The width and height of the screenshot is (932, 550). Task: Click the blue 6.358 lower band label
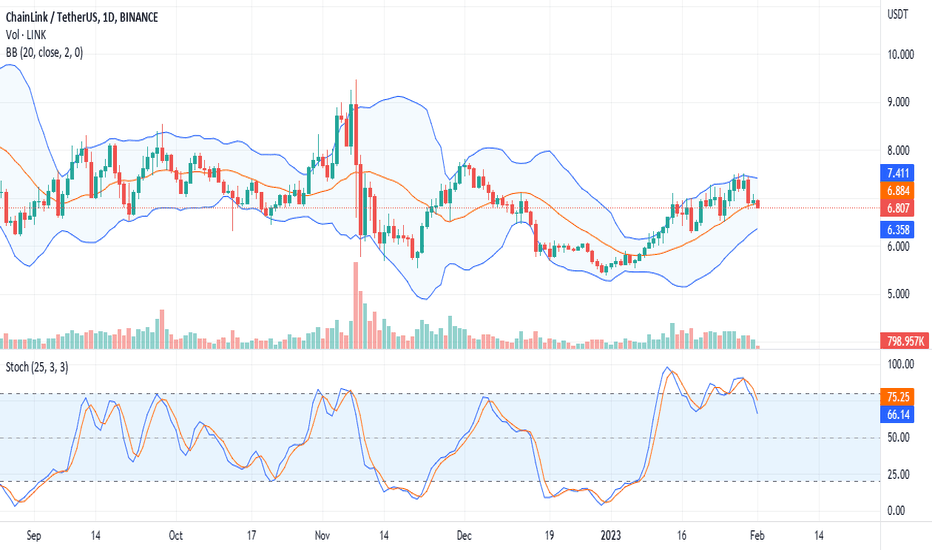point(898,230)
